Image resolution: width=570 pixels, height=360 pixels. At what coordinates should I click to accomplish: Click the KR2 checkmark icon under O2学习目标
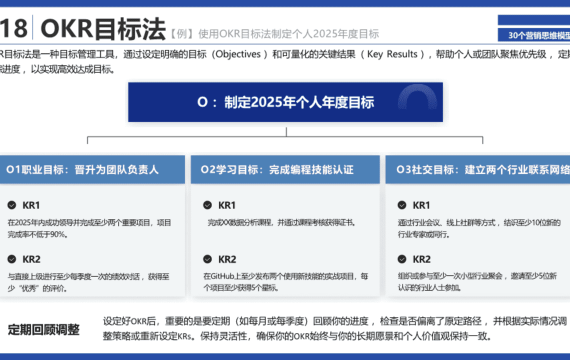[x=207, y=259]
